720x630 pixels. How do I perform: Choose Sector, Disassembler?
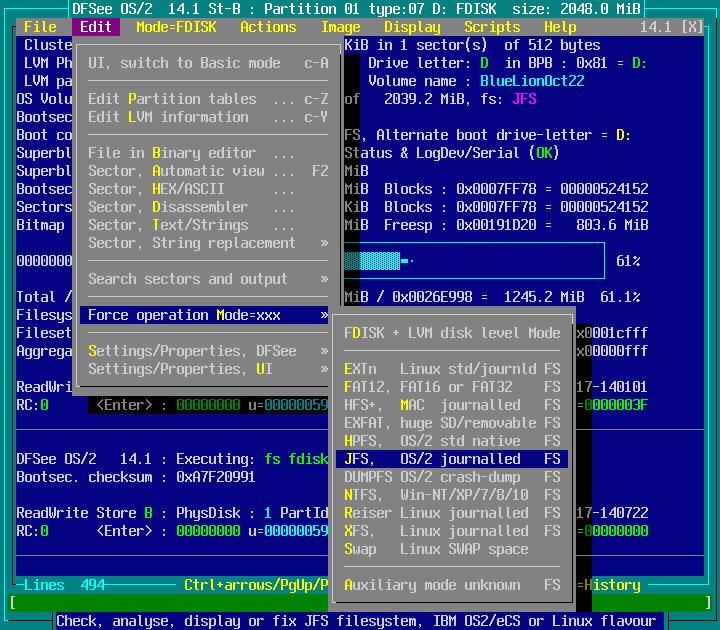pos(208,207)
